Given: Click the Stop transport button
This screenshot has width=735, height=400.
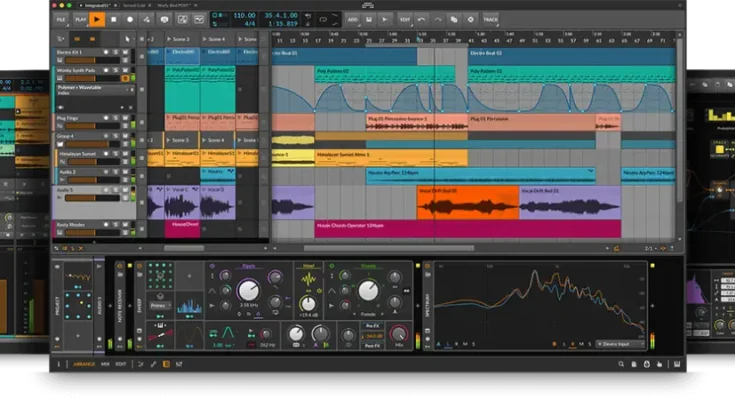Looking at the screenshot, I should click(112, 19).
